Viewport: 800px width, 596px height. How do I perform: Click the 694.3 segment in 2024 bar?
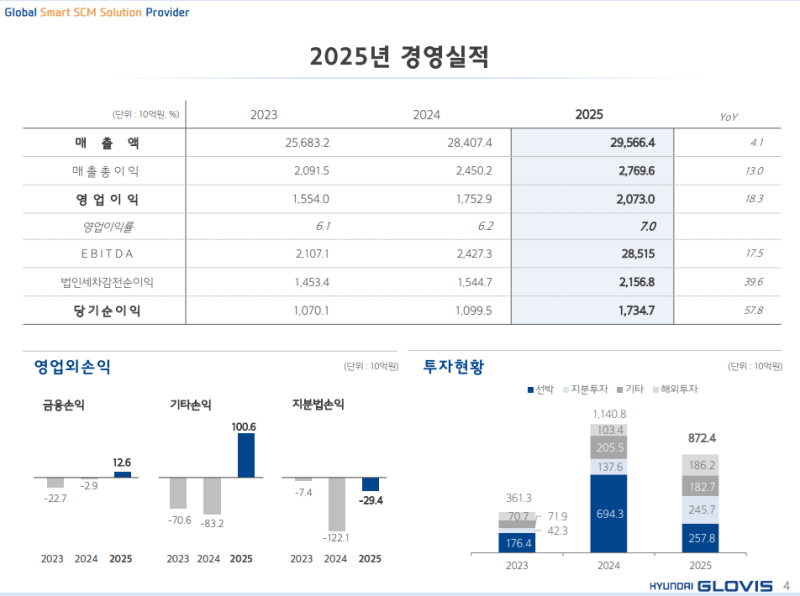point(608,513)
